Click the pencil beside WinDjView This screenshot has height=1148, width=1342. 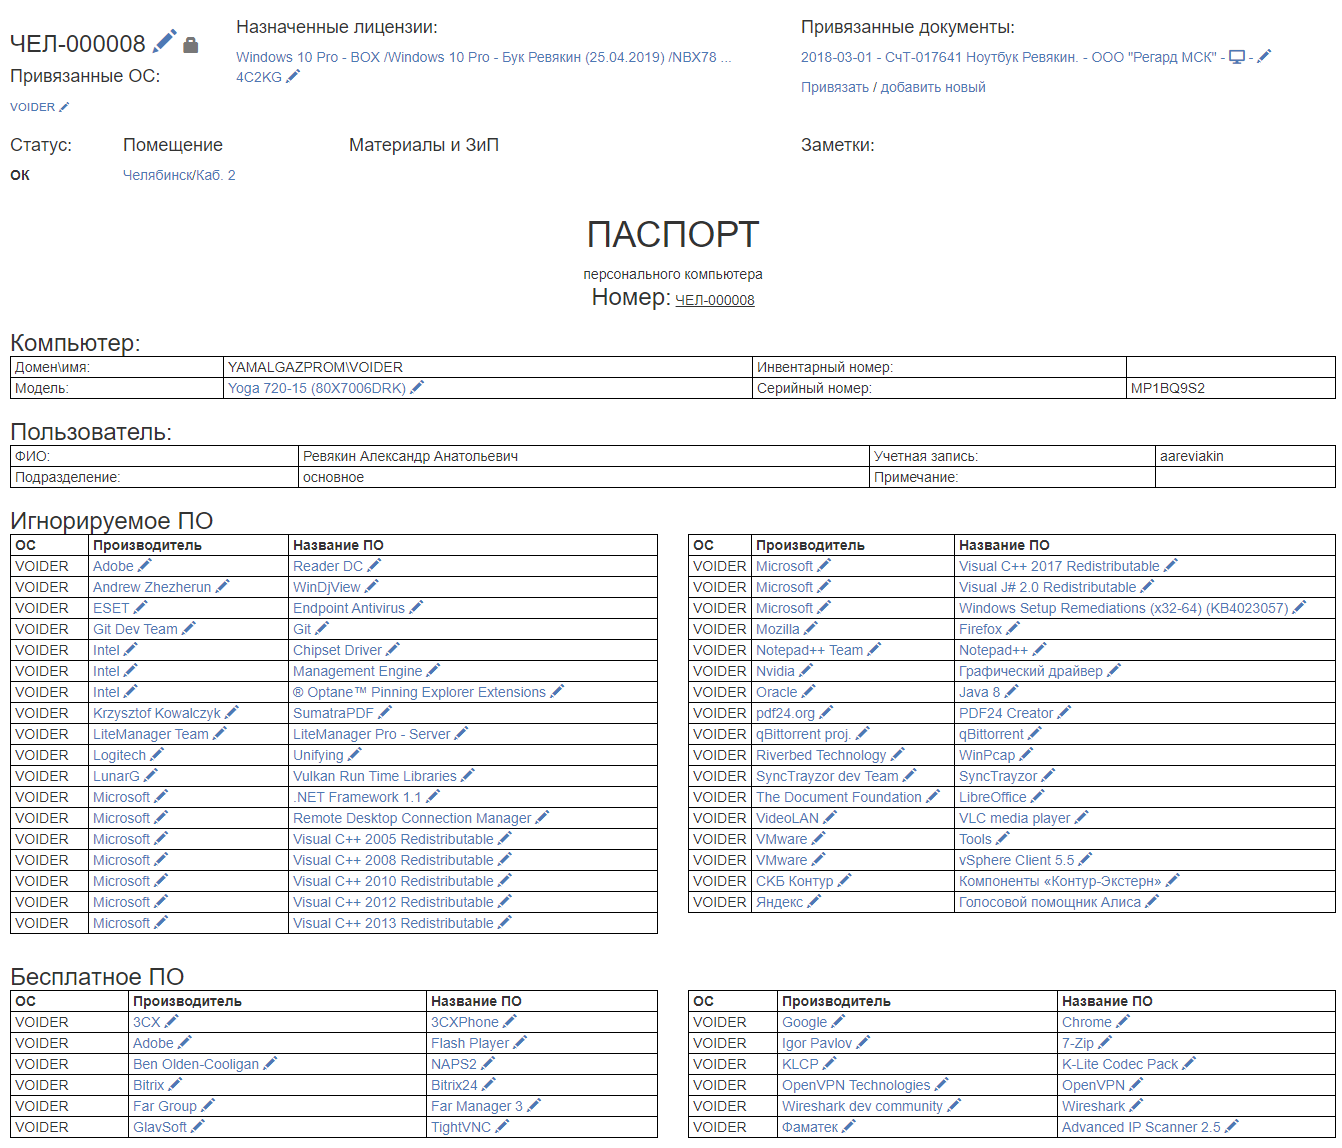(x=372, y=587)
